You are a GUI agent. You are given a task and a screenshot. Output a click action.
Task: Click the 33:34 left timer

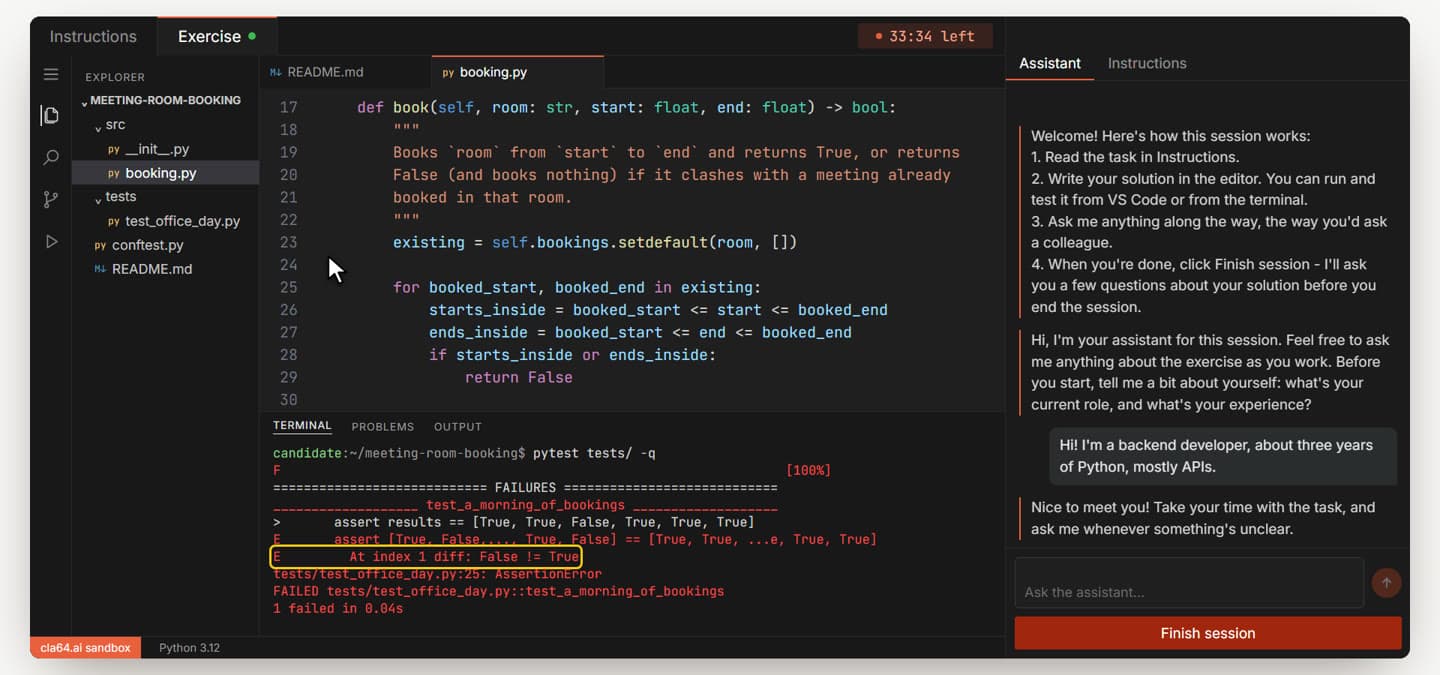[x=925, y=36]
